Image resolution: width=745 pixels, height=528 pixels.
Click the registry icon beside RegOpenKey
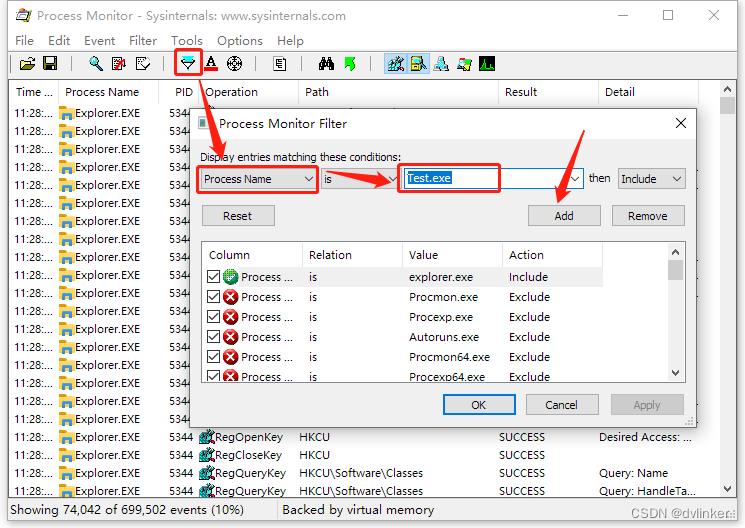click(x=207, y=437)
